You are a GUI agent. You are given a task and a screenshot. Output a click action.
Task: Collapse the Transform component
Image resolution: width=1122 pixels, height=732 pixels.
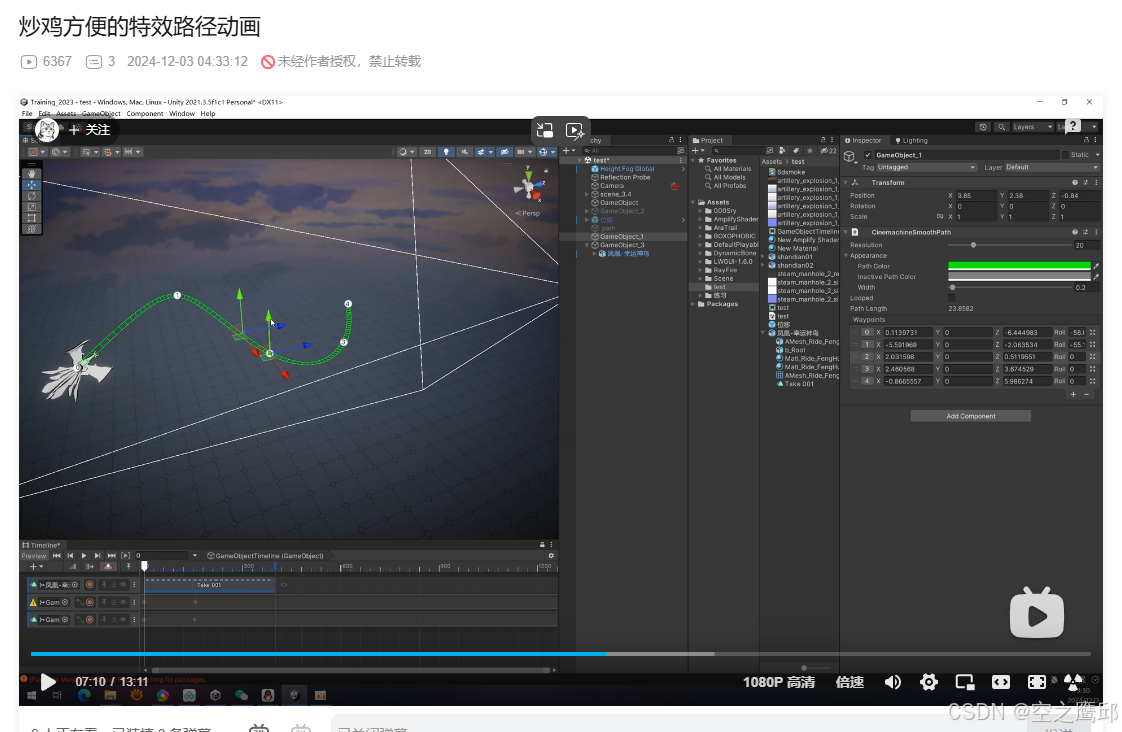point(845,182)
